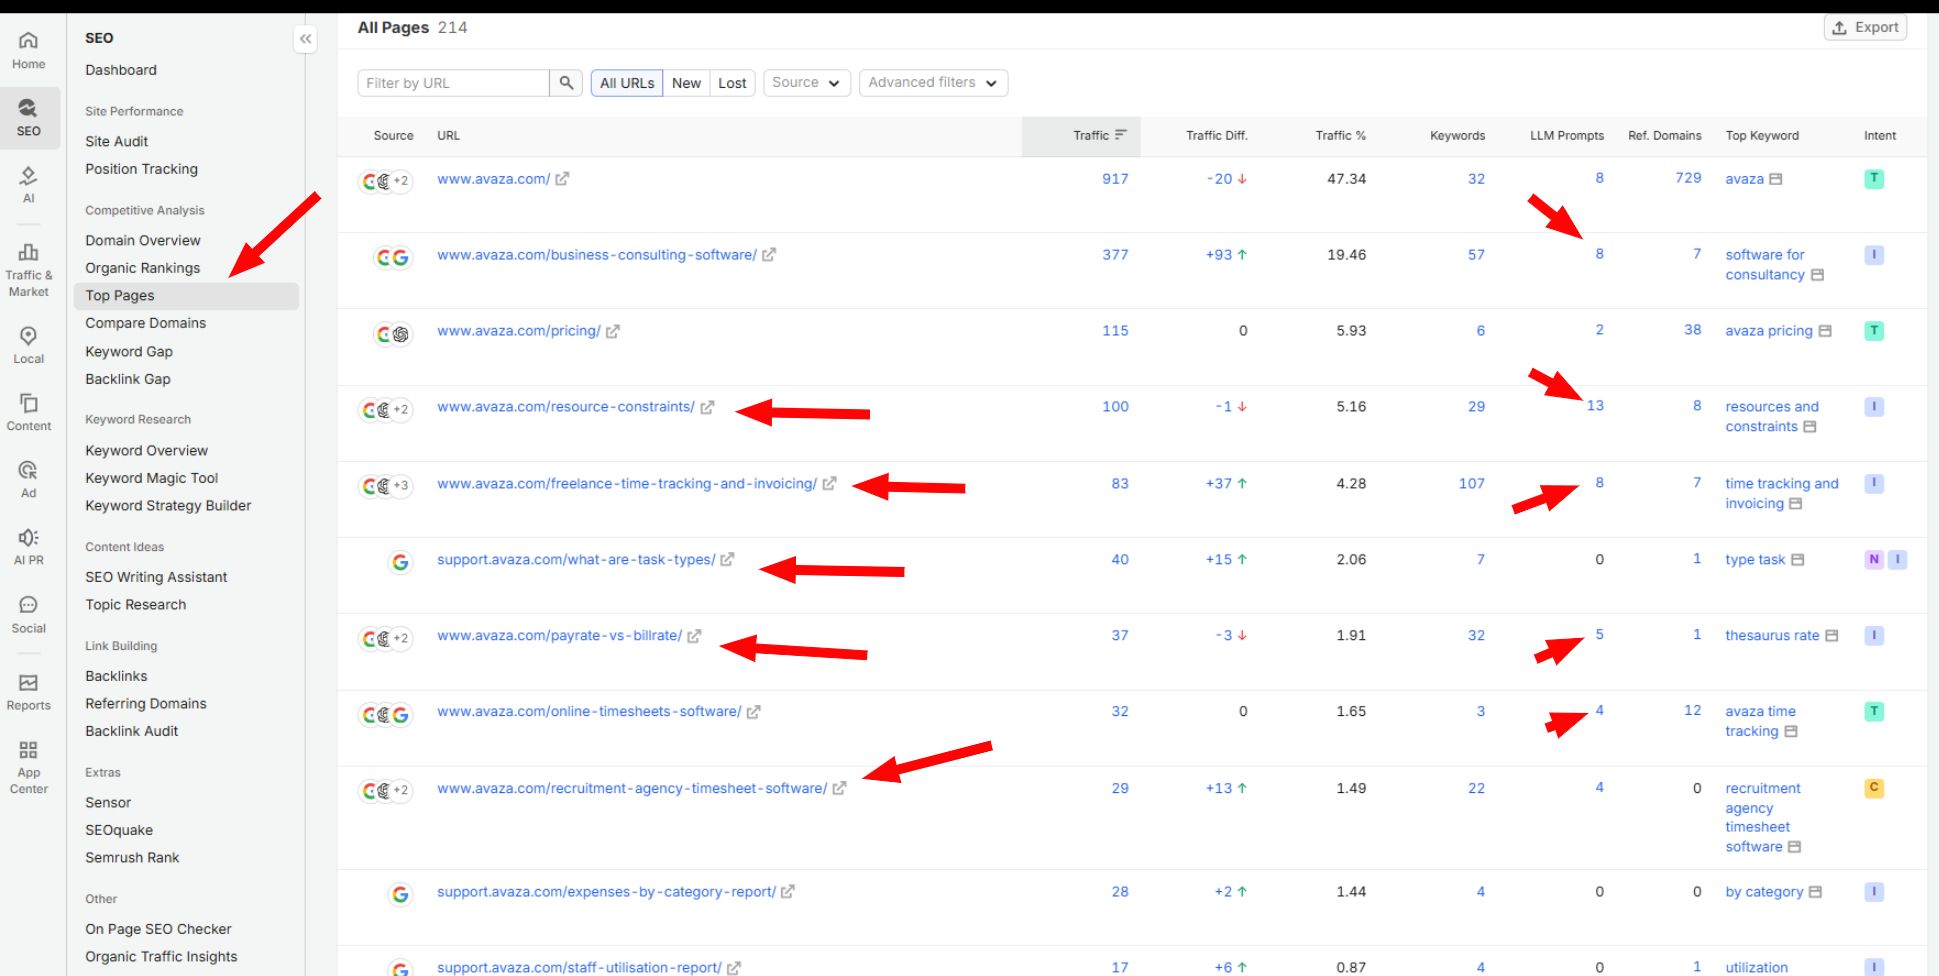The height and width of the screenshot is (976, 1939).
Task: Click the +3 sources badge
Action: [x=401, y=486]
